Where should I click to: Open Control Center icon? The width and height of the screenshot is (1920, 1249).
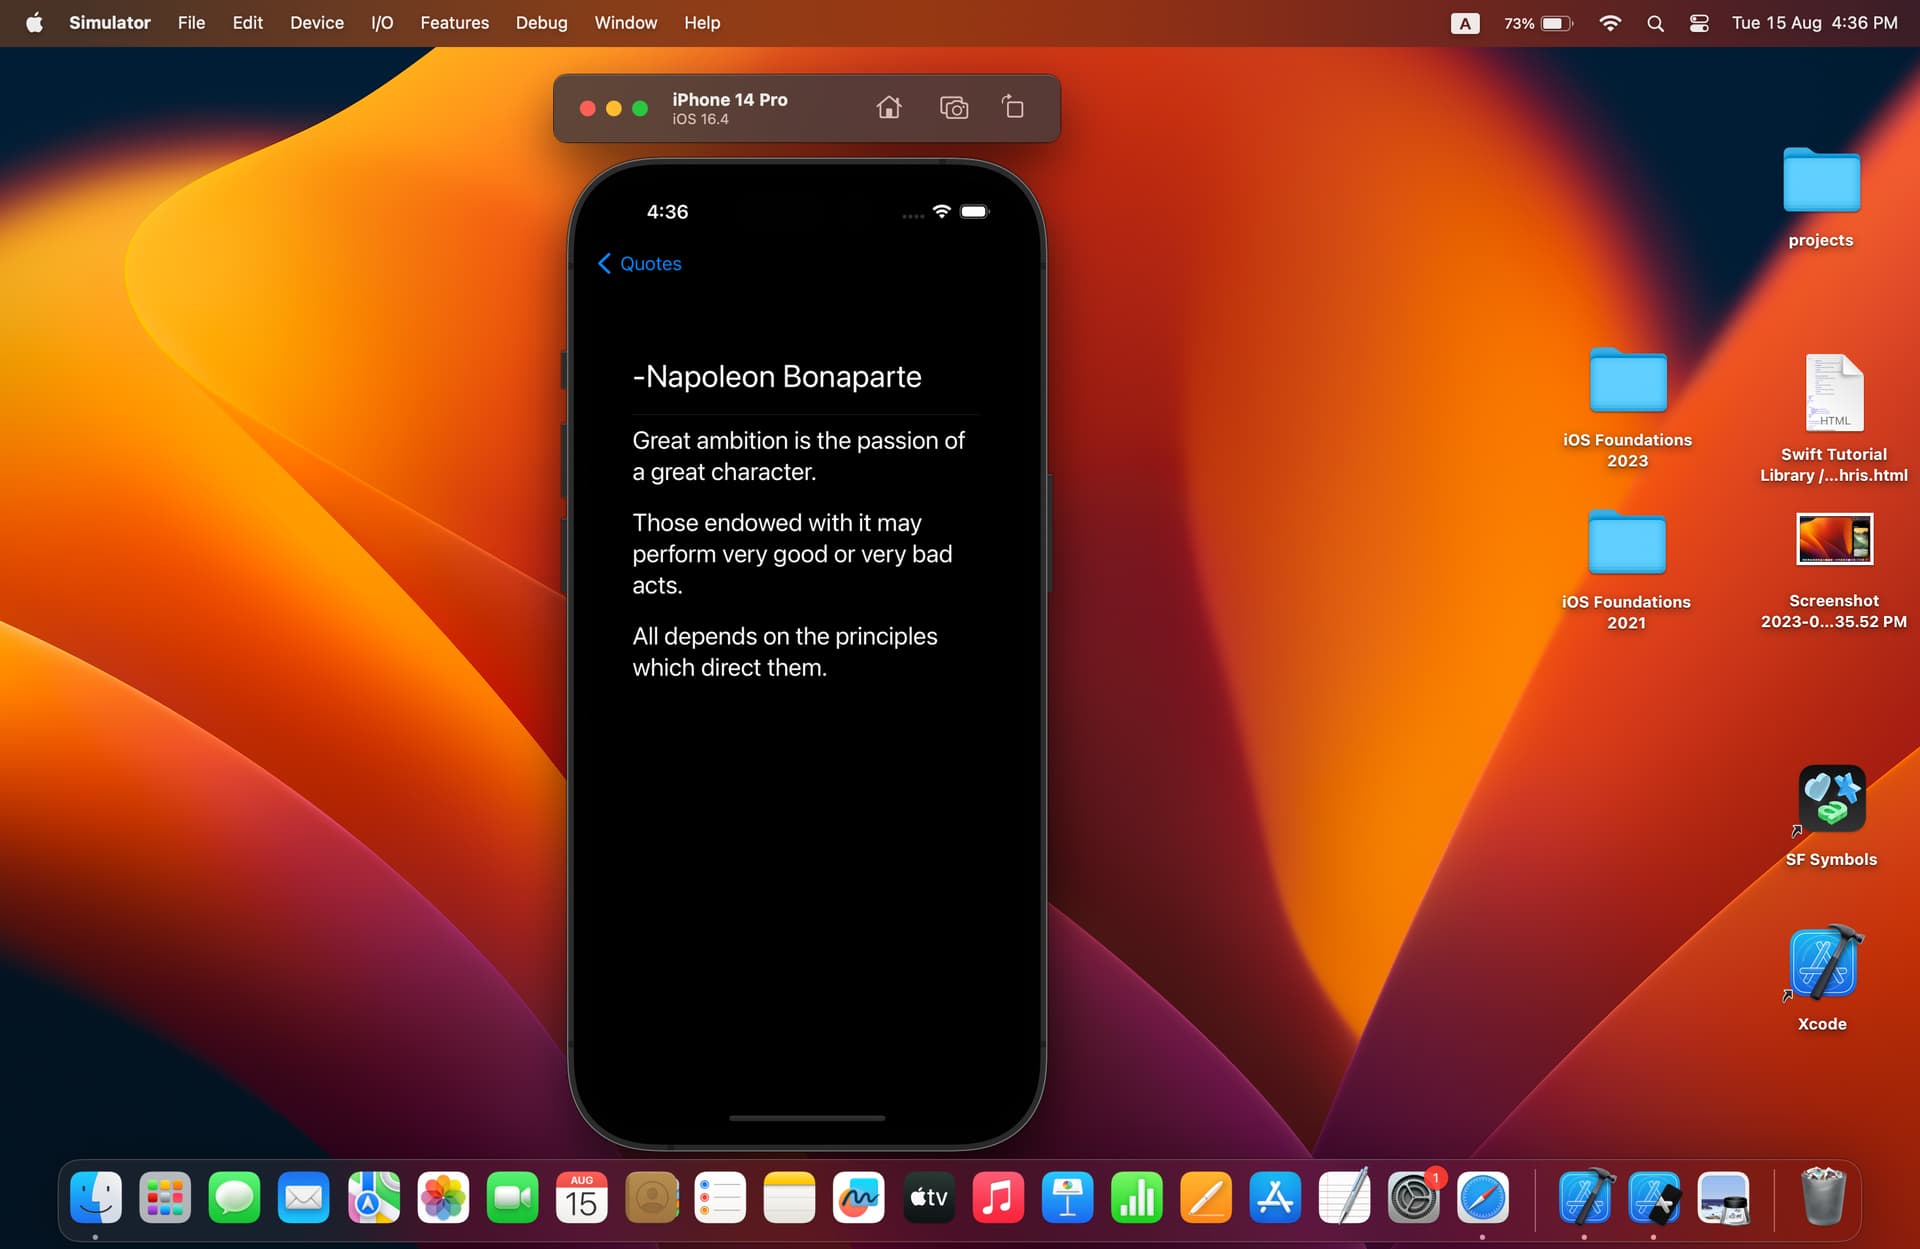[1699, 23]
